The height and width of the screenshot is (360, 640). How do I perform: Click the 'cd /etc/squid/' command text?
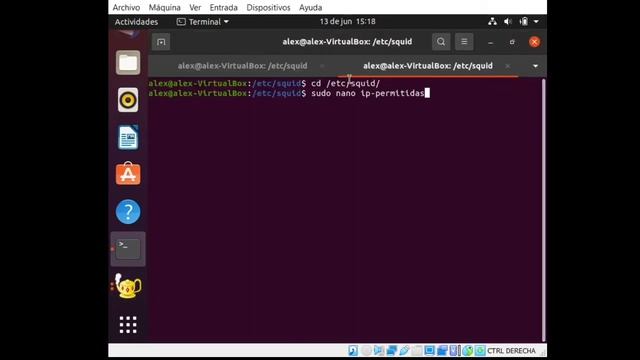click(345, 83)
